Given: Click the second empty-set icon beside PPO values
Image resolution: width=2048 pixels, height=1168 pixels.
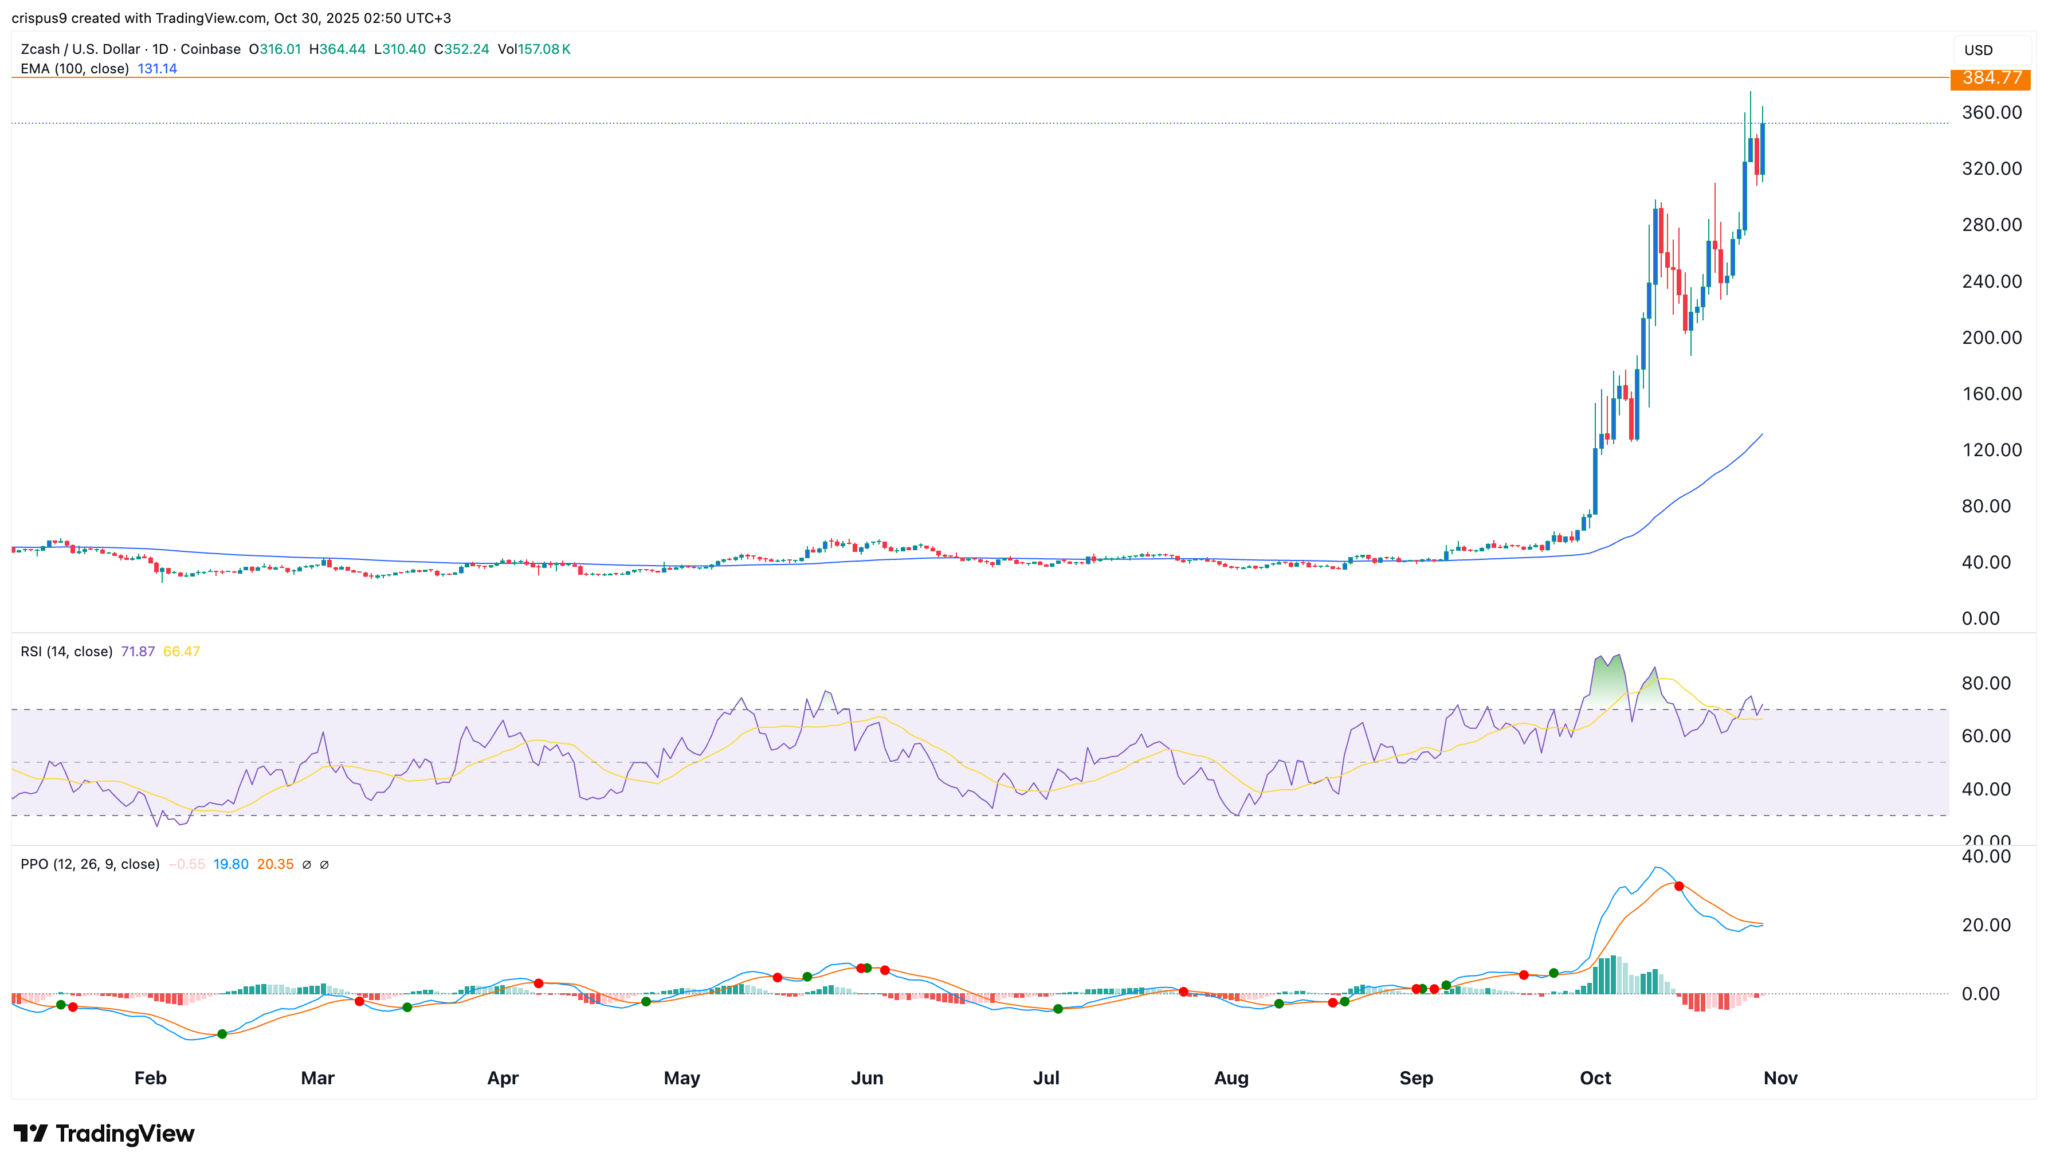Looking at the screenshot, I should pos(324,864).
